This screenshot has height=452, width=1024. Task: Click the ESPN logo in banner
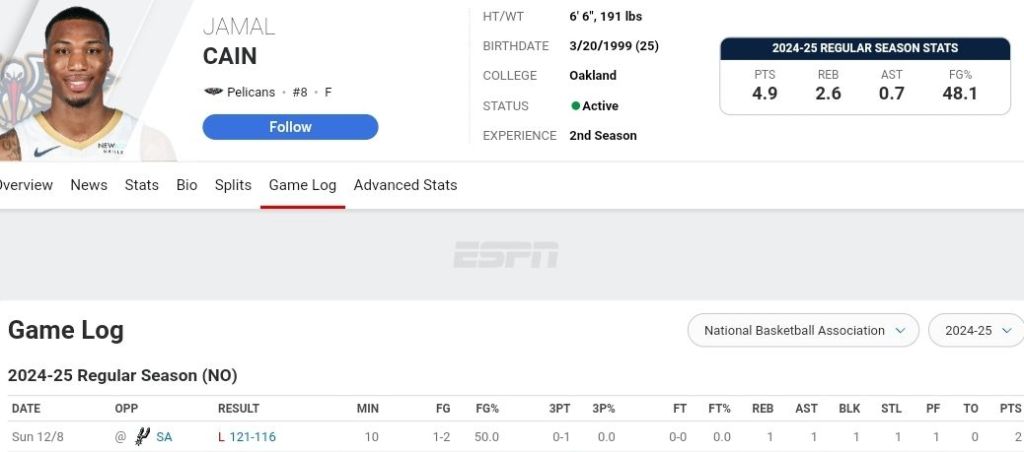coord(506,255)
